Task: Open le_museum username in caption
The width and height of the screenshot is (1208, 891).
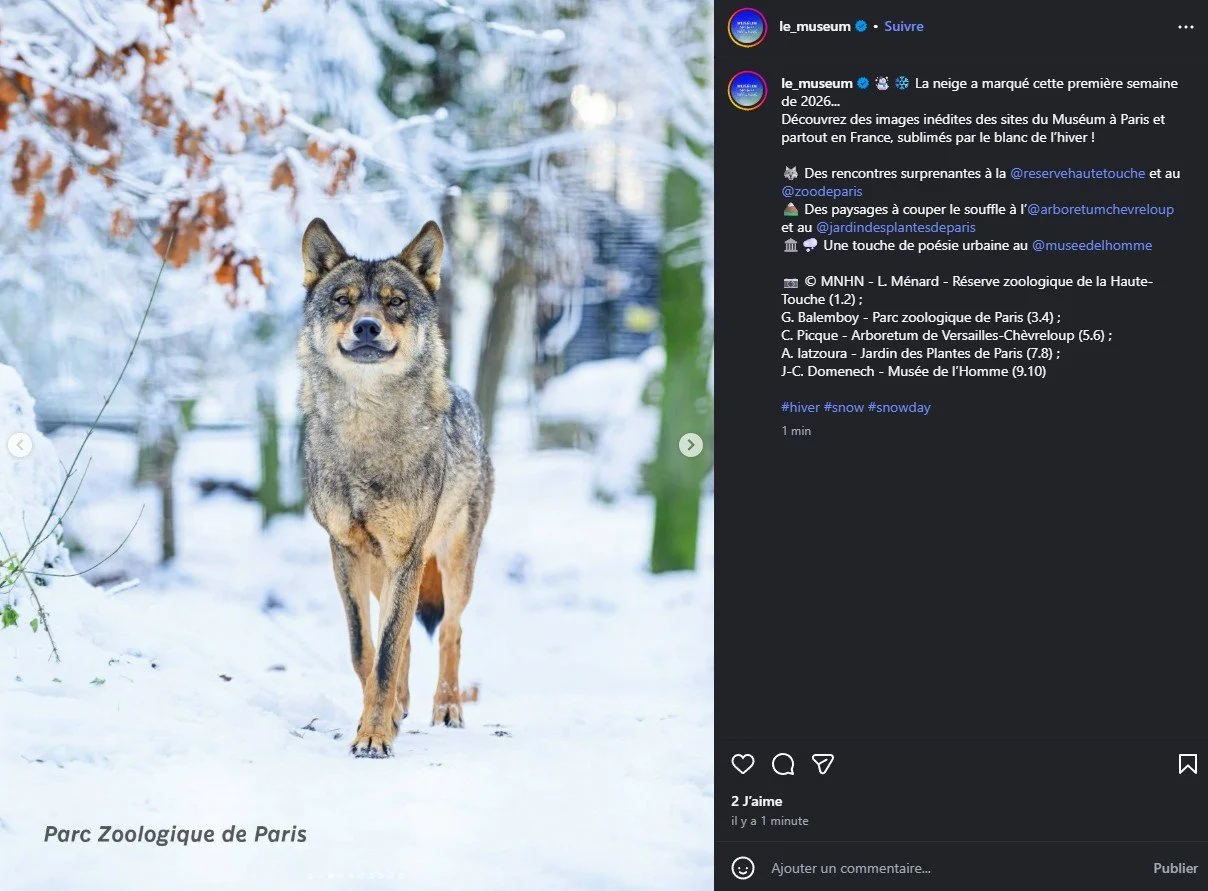Action: pos(817,83)
